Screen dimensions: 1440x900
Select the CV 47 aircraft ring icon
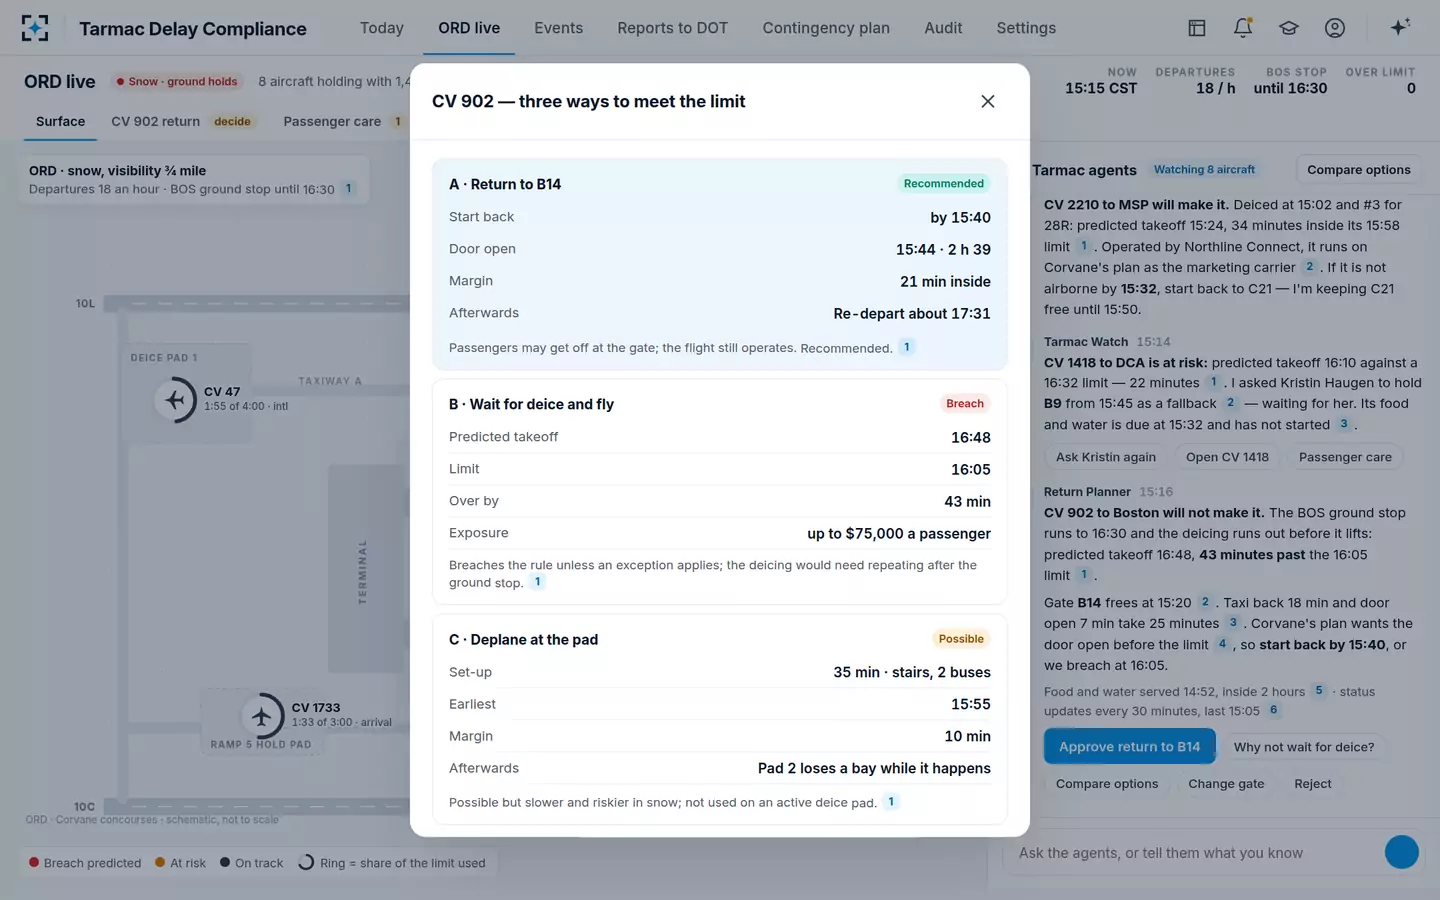[x=175, y=400]
